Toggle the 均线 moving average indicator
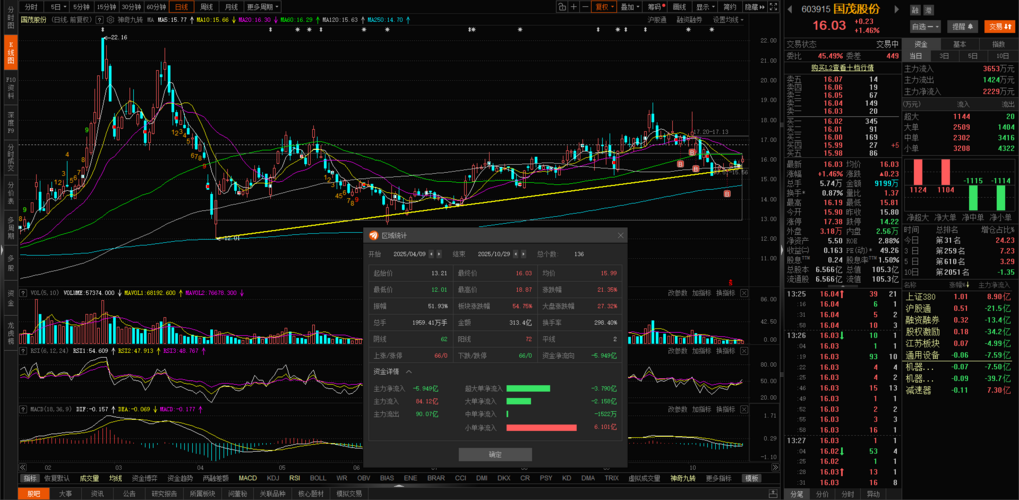The image size is (1019, 500). 116,478
